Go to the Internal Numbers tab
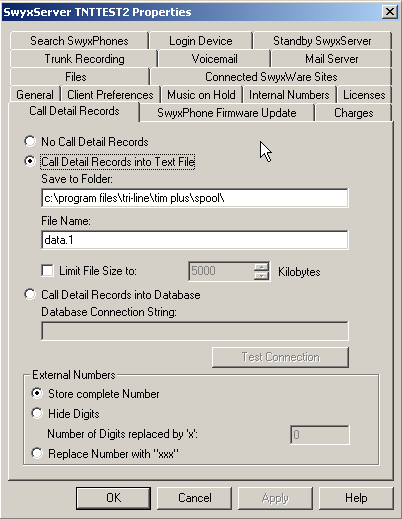This screenshot has height=519, width=402. [289, 95]
